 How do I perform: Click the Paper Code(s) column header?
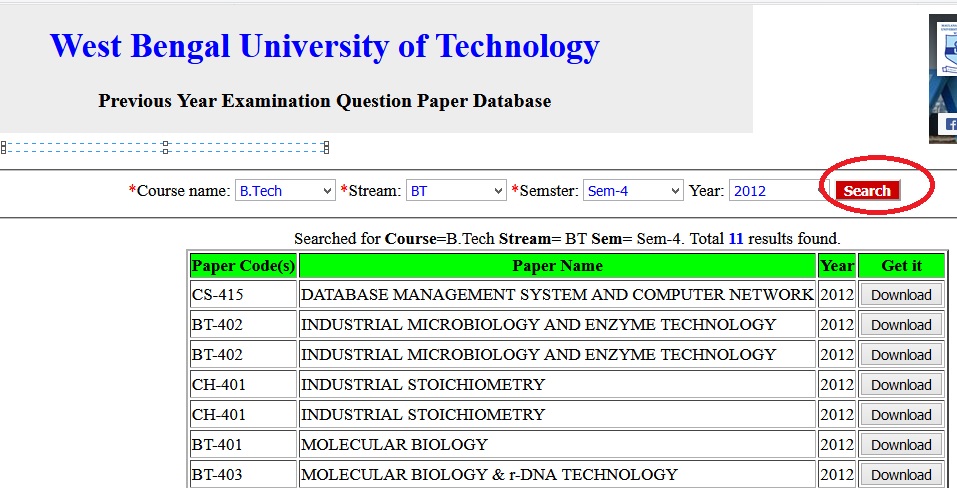pyautogui.click(x=243, y=266)
